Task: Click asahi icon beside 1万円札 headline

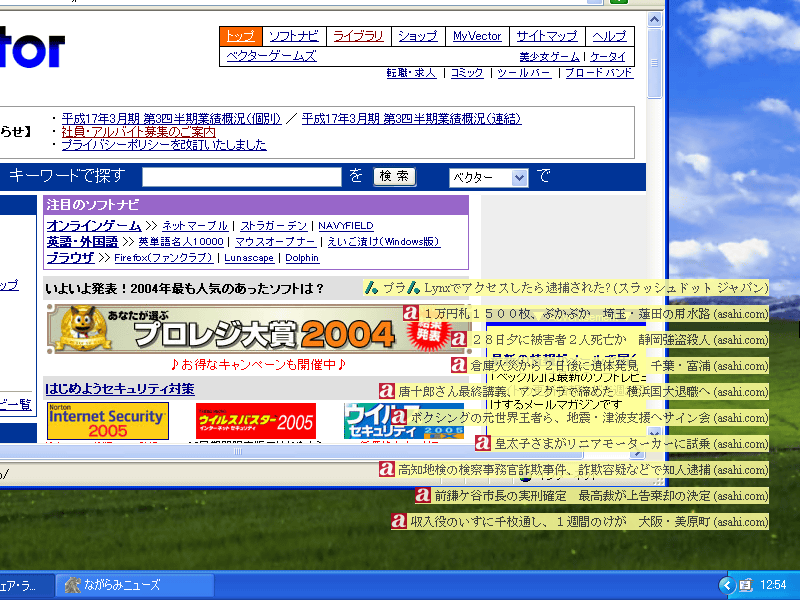Action: 411,313
